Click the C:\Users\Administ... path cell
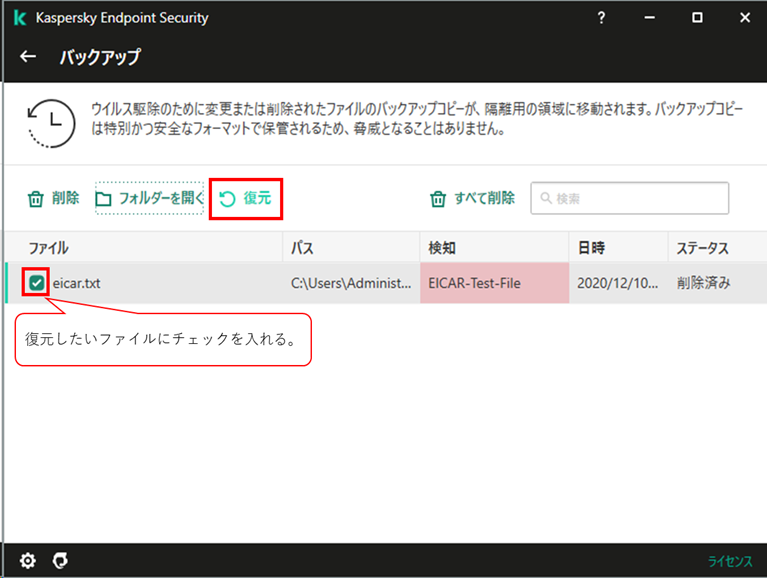767x578 pixels. 351,283
